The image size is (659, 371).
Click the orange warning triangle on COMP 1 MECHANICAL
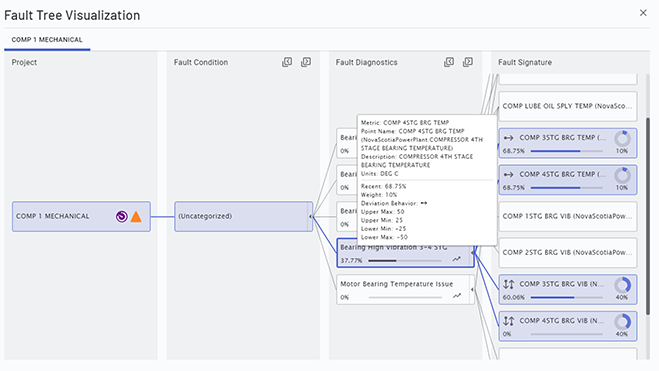pyautogui.click(x=136, y=216)
